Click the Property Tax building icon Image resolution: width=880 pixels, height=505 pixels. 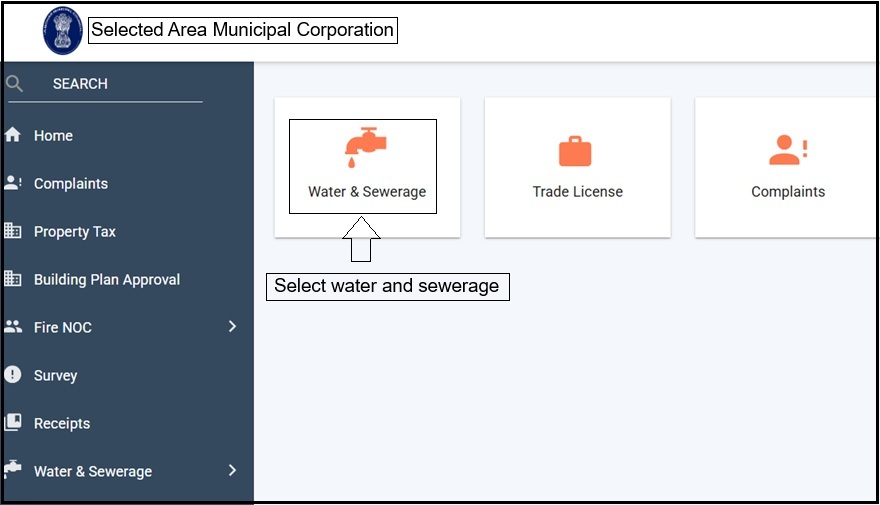[13, 231]
